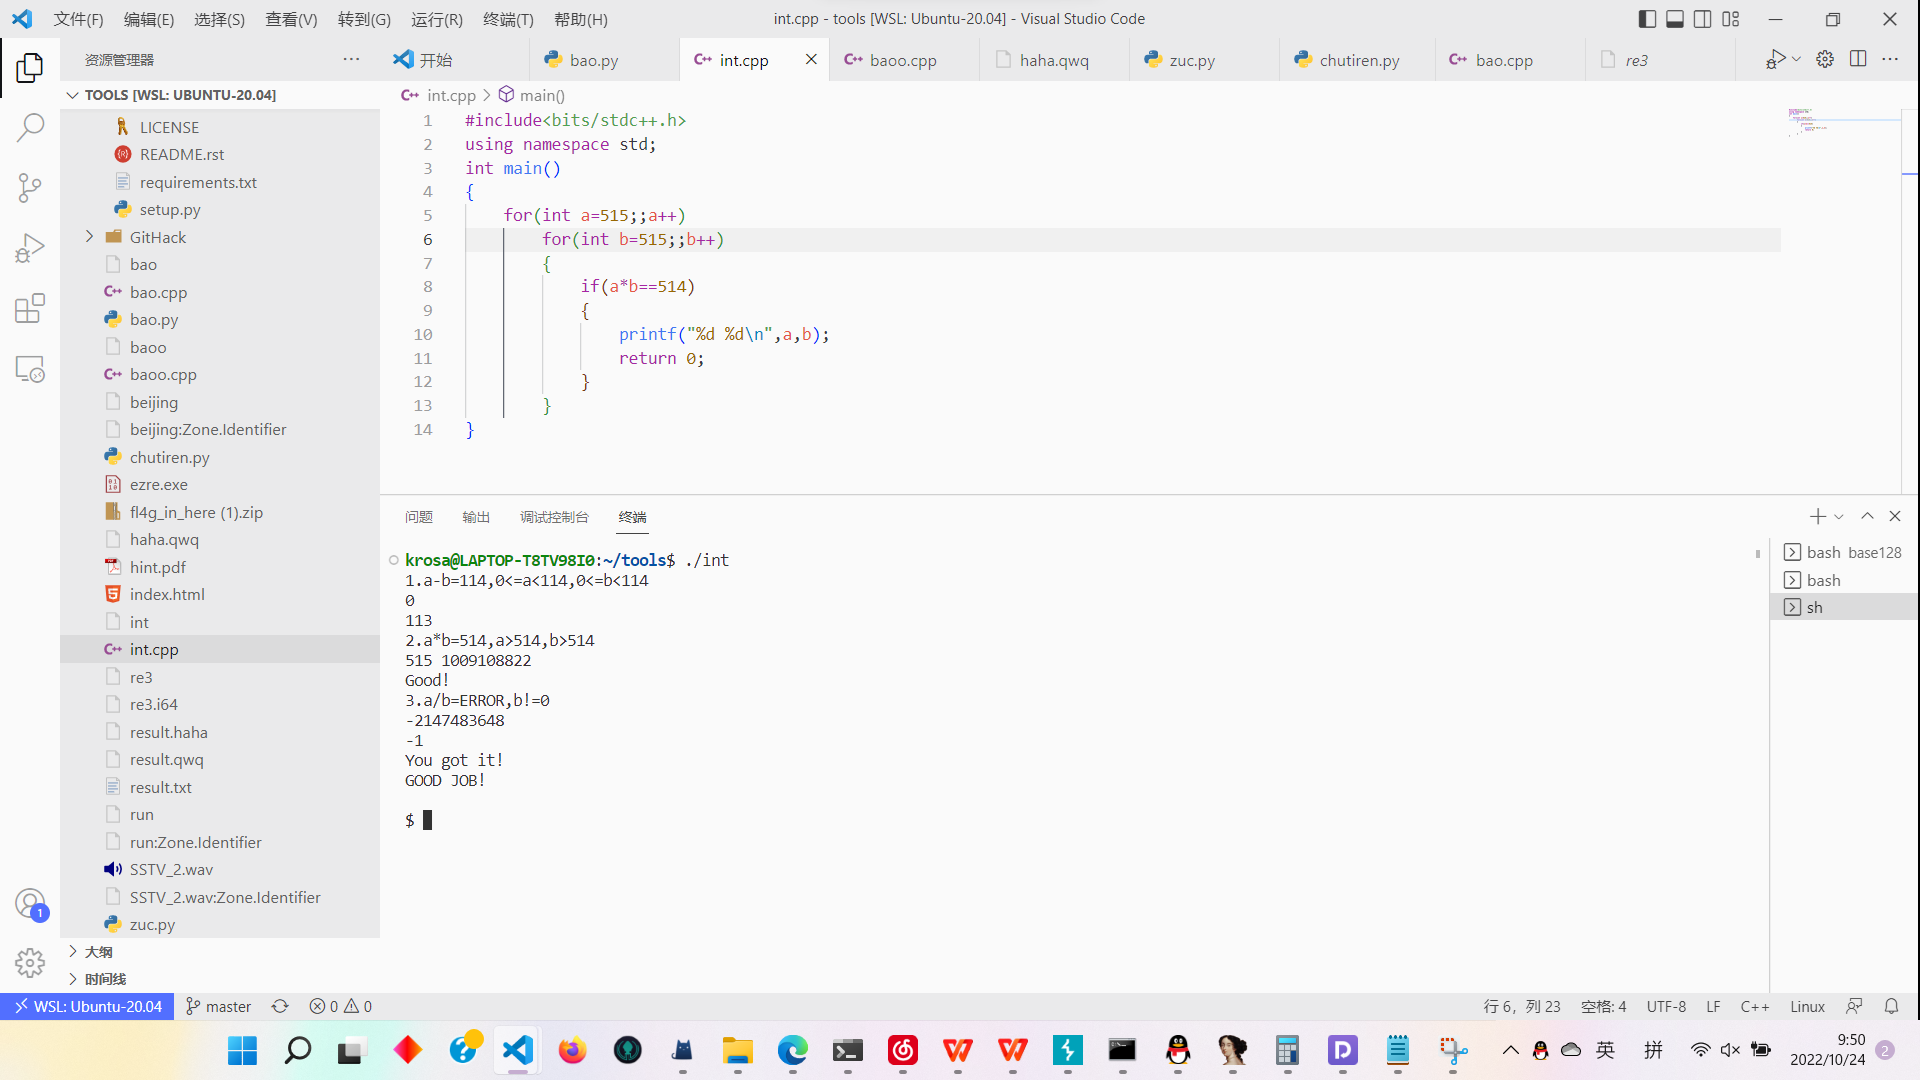The image size is (1920, 1080).
Task: Open the Explorer view in activity bar
Action: click(30, 67)
